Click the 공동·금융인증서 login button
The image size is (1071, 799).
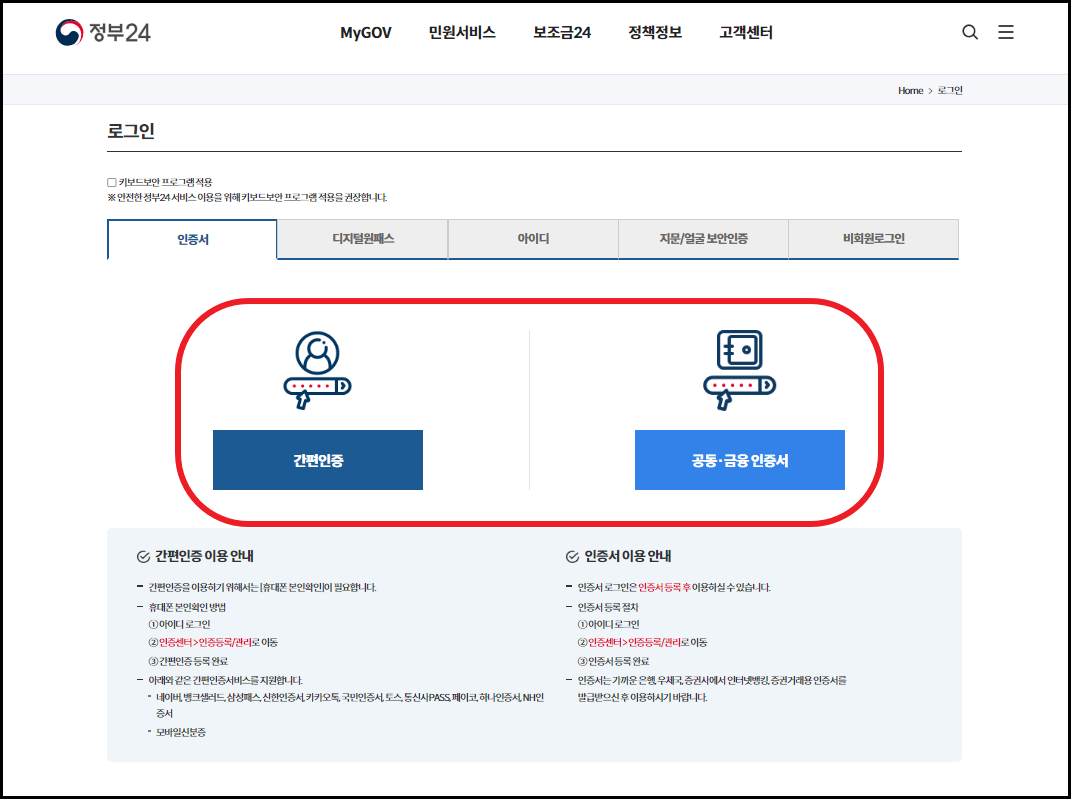(739, 460)
